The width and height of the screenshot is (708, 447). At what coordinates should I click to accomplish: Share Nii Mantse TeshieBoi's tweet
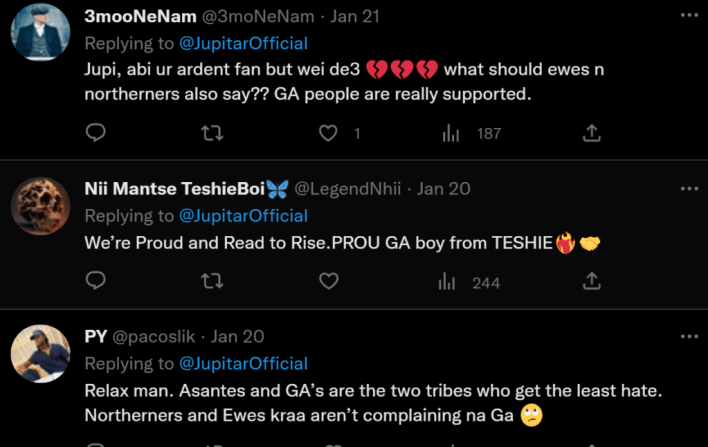click(591, 282)
